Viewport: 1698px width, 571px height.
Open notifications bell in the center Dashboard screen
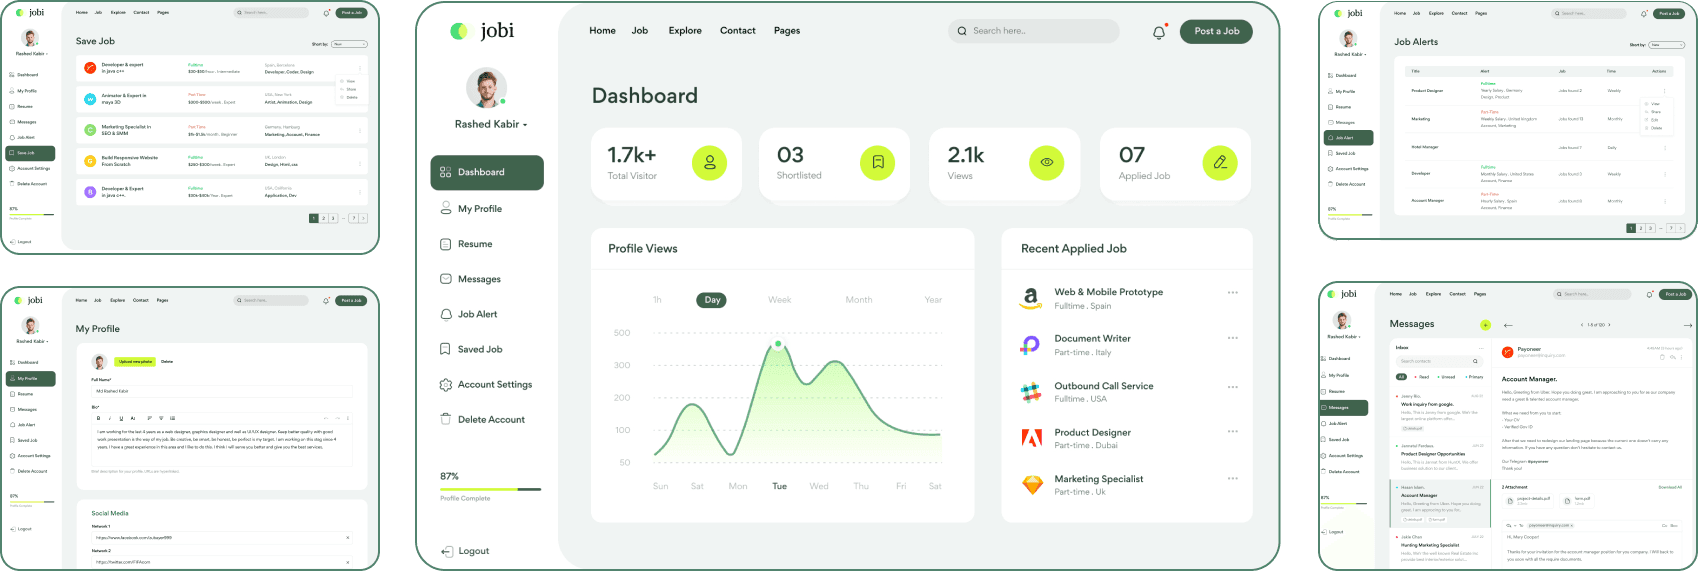click(x=1159, y=32)
